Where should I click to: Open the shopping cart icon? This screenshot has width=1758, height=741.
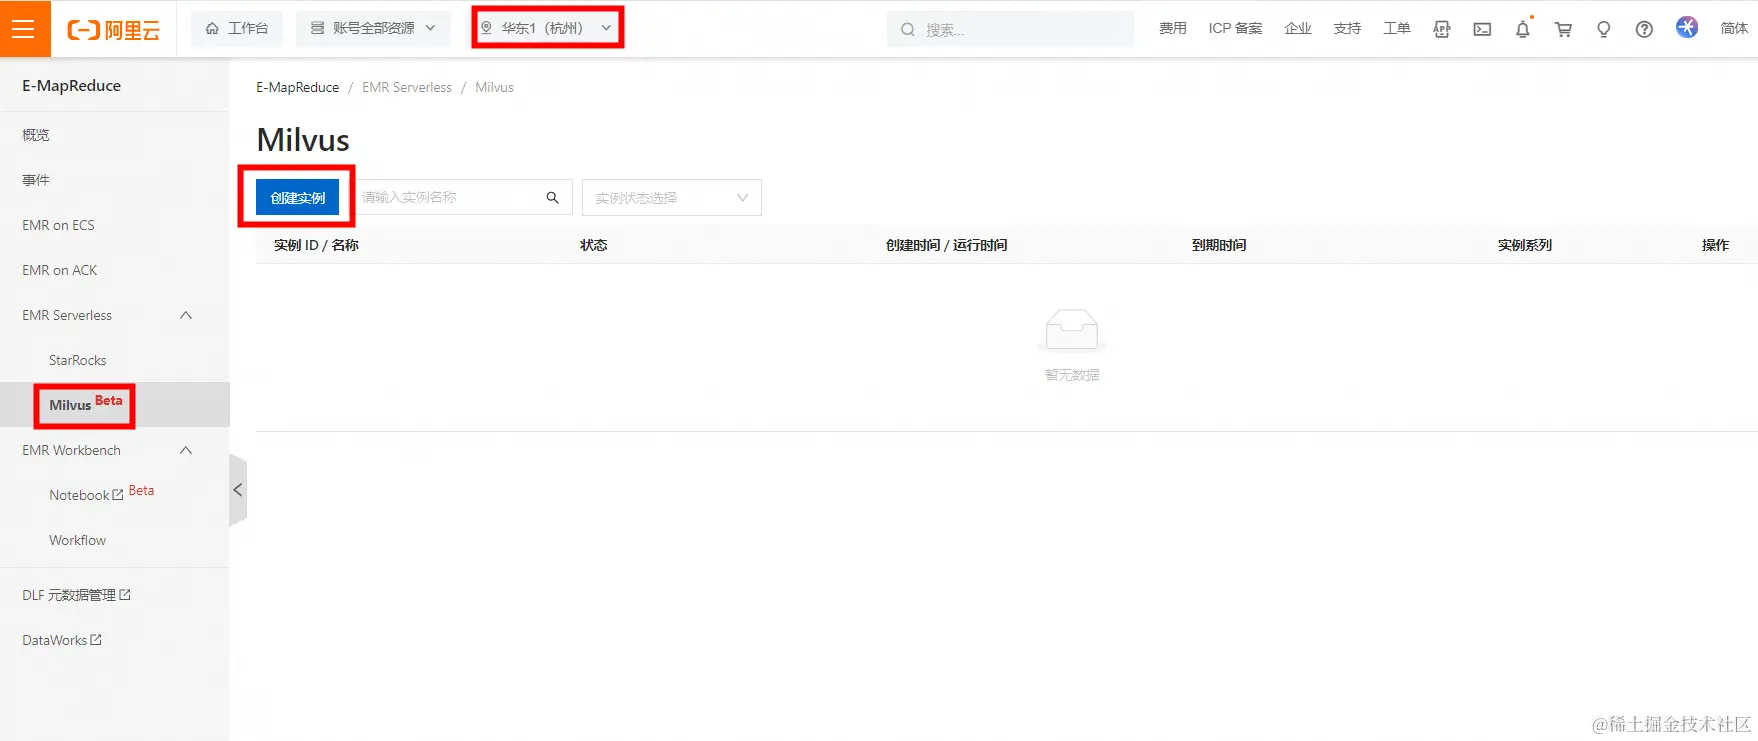point(1563,29)
